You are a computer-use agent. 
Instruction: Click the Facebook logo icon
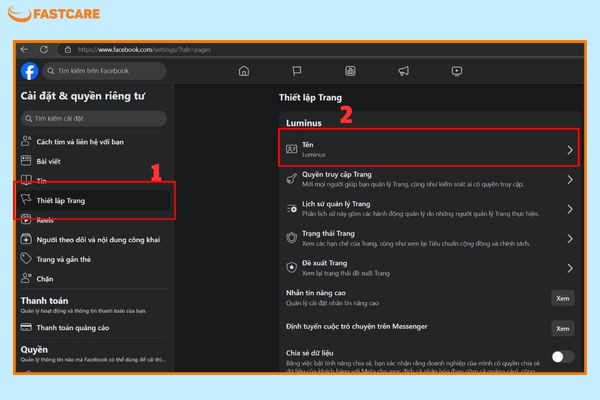[29, 71]
